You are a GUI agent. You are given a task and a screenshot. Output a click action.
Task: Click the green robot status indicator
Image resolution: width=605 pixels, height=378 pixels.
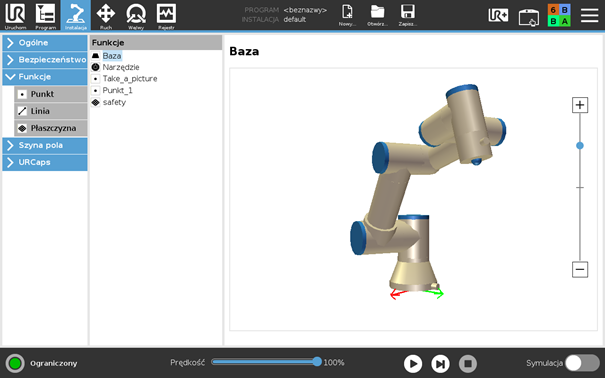coord(15,363)
